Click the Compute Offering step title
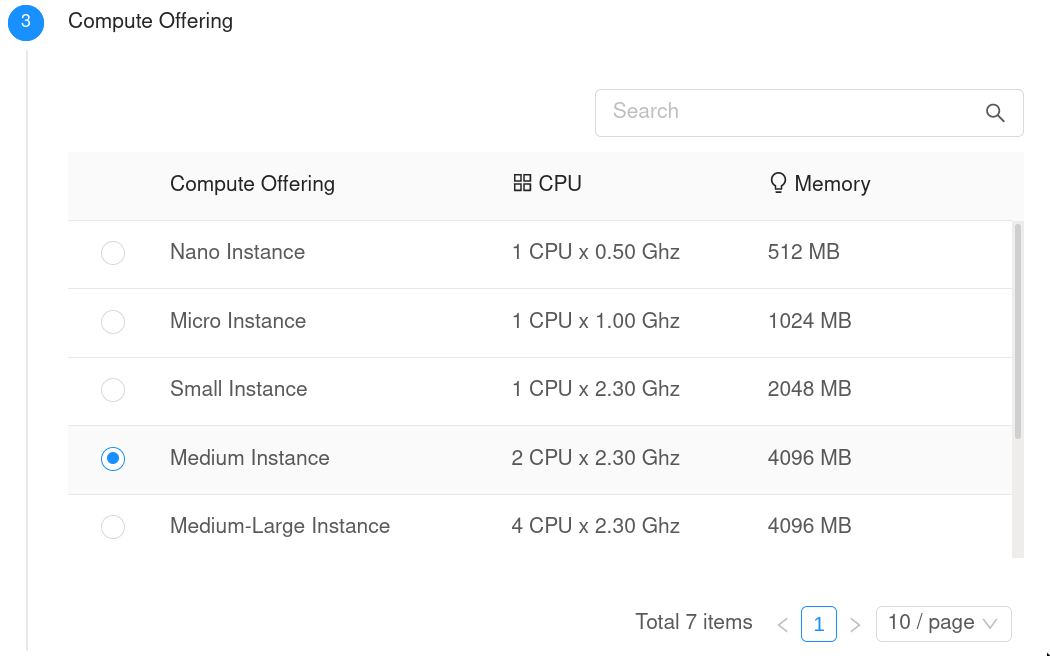The image size is (1050, 656). pos(150,21)
